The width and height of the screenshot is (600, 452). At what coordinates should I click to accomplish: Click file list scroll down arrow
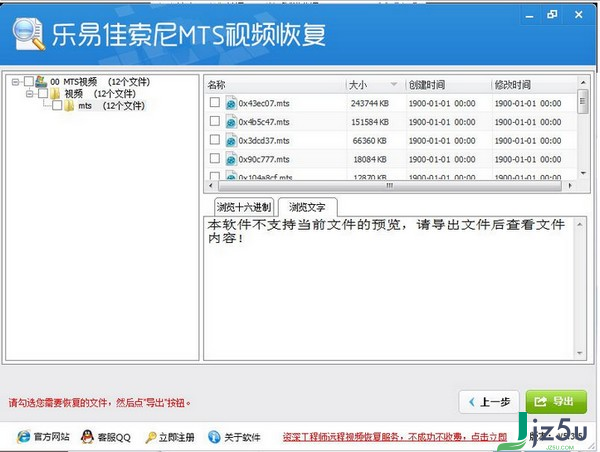click(583, 173)
